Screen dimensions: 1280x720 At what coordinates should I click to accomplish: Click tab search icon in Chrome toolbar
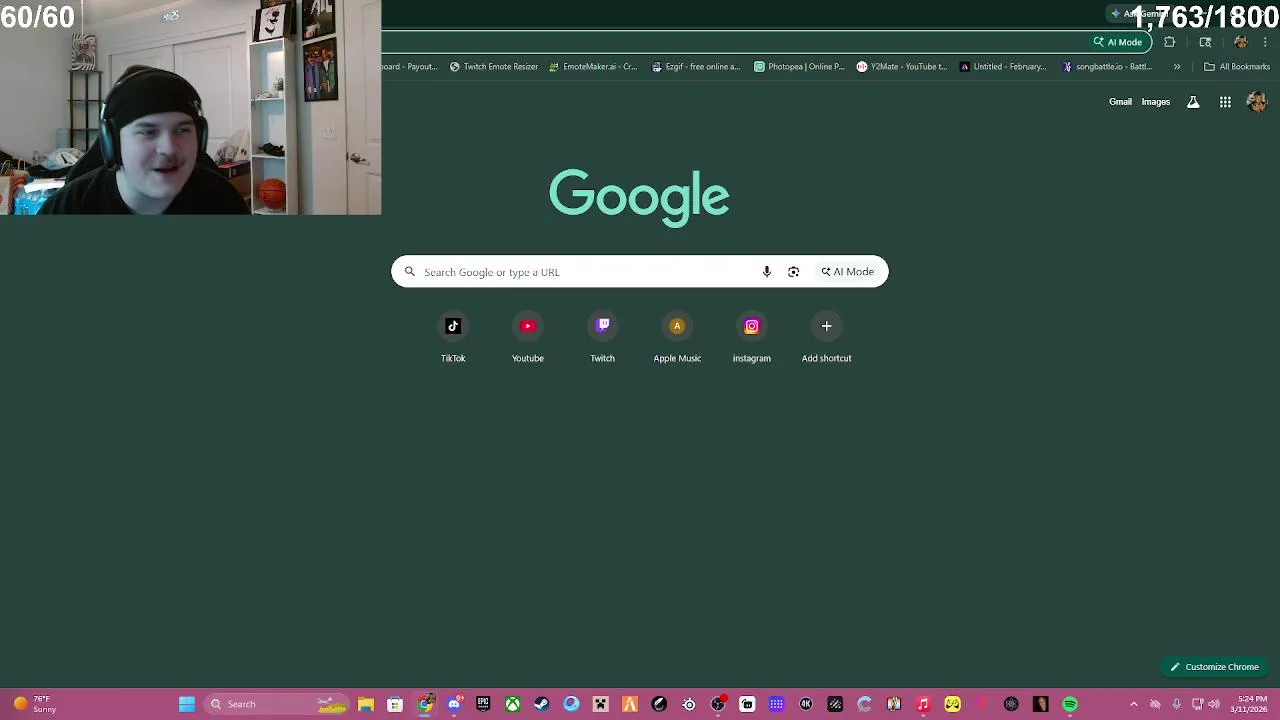pyautogui.click(x=1205, y=42)
